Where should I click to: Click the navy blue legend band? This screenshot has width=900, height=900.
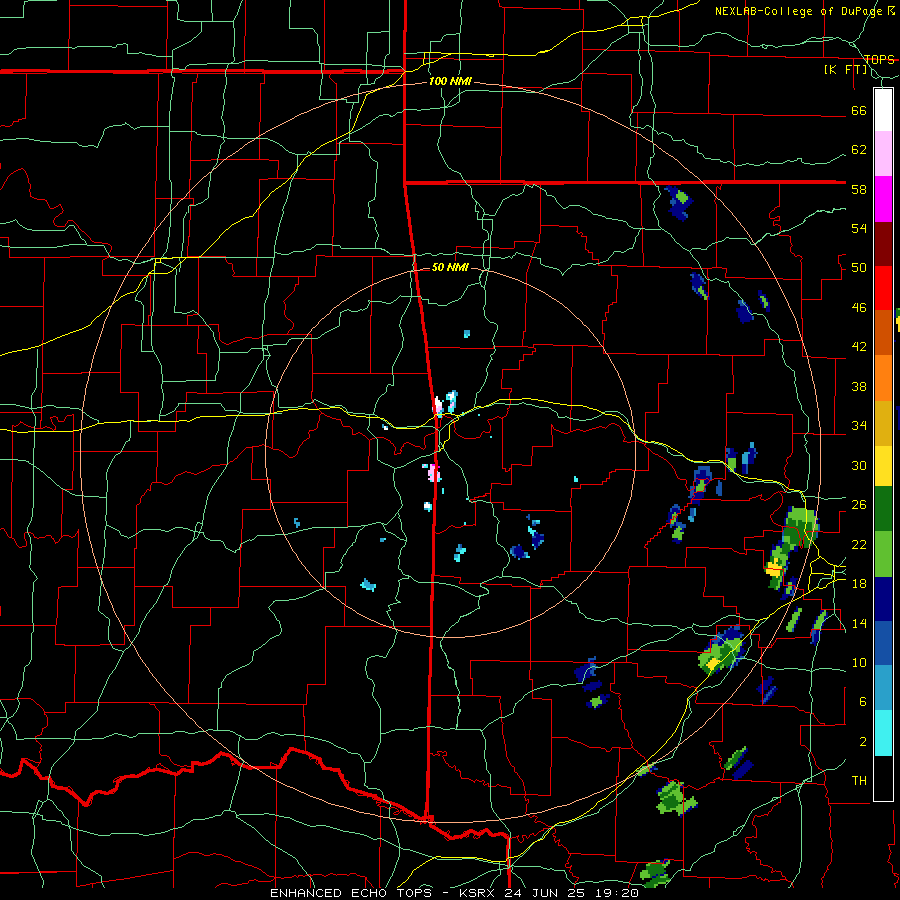(x=883, y=599)
